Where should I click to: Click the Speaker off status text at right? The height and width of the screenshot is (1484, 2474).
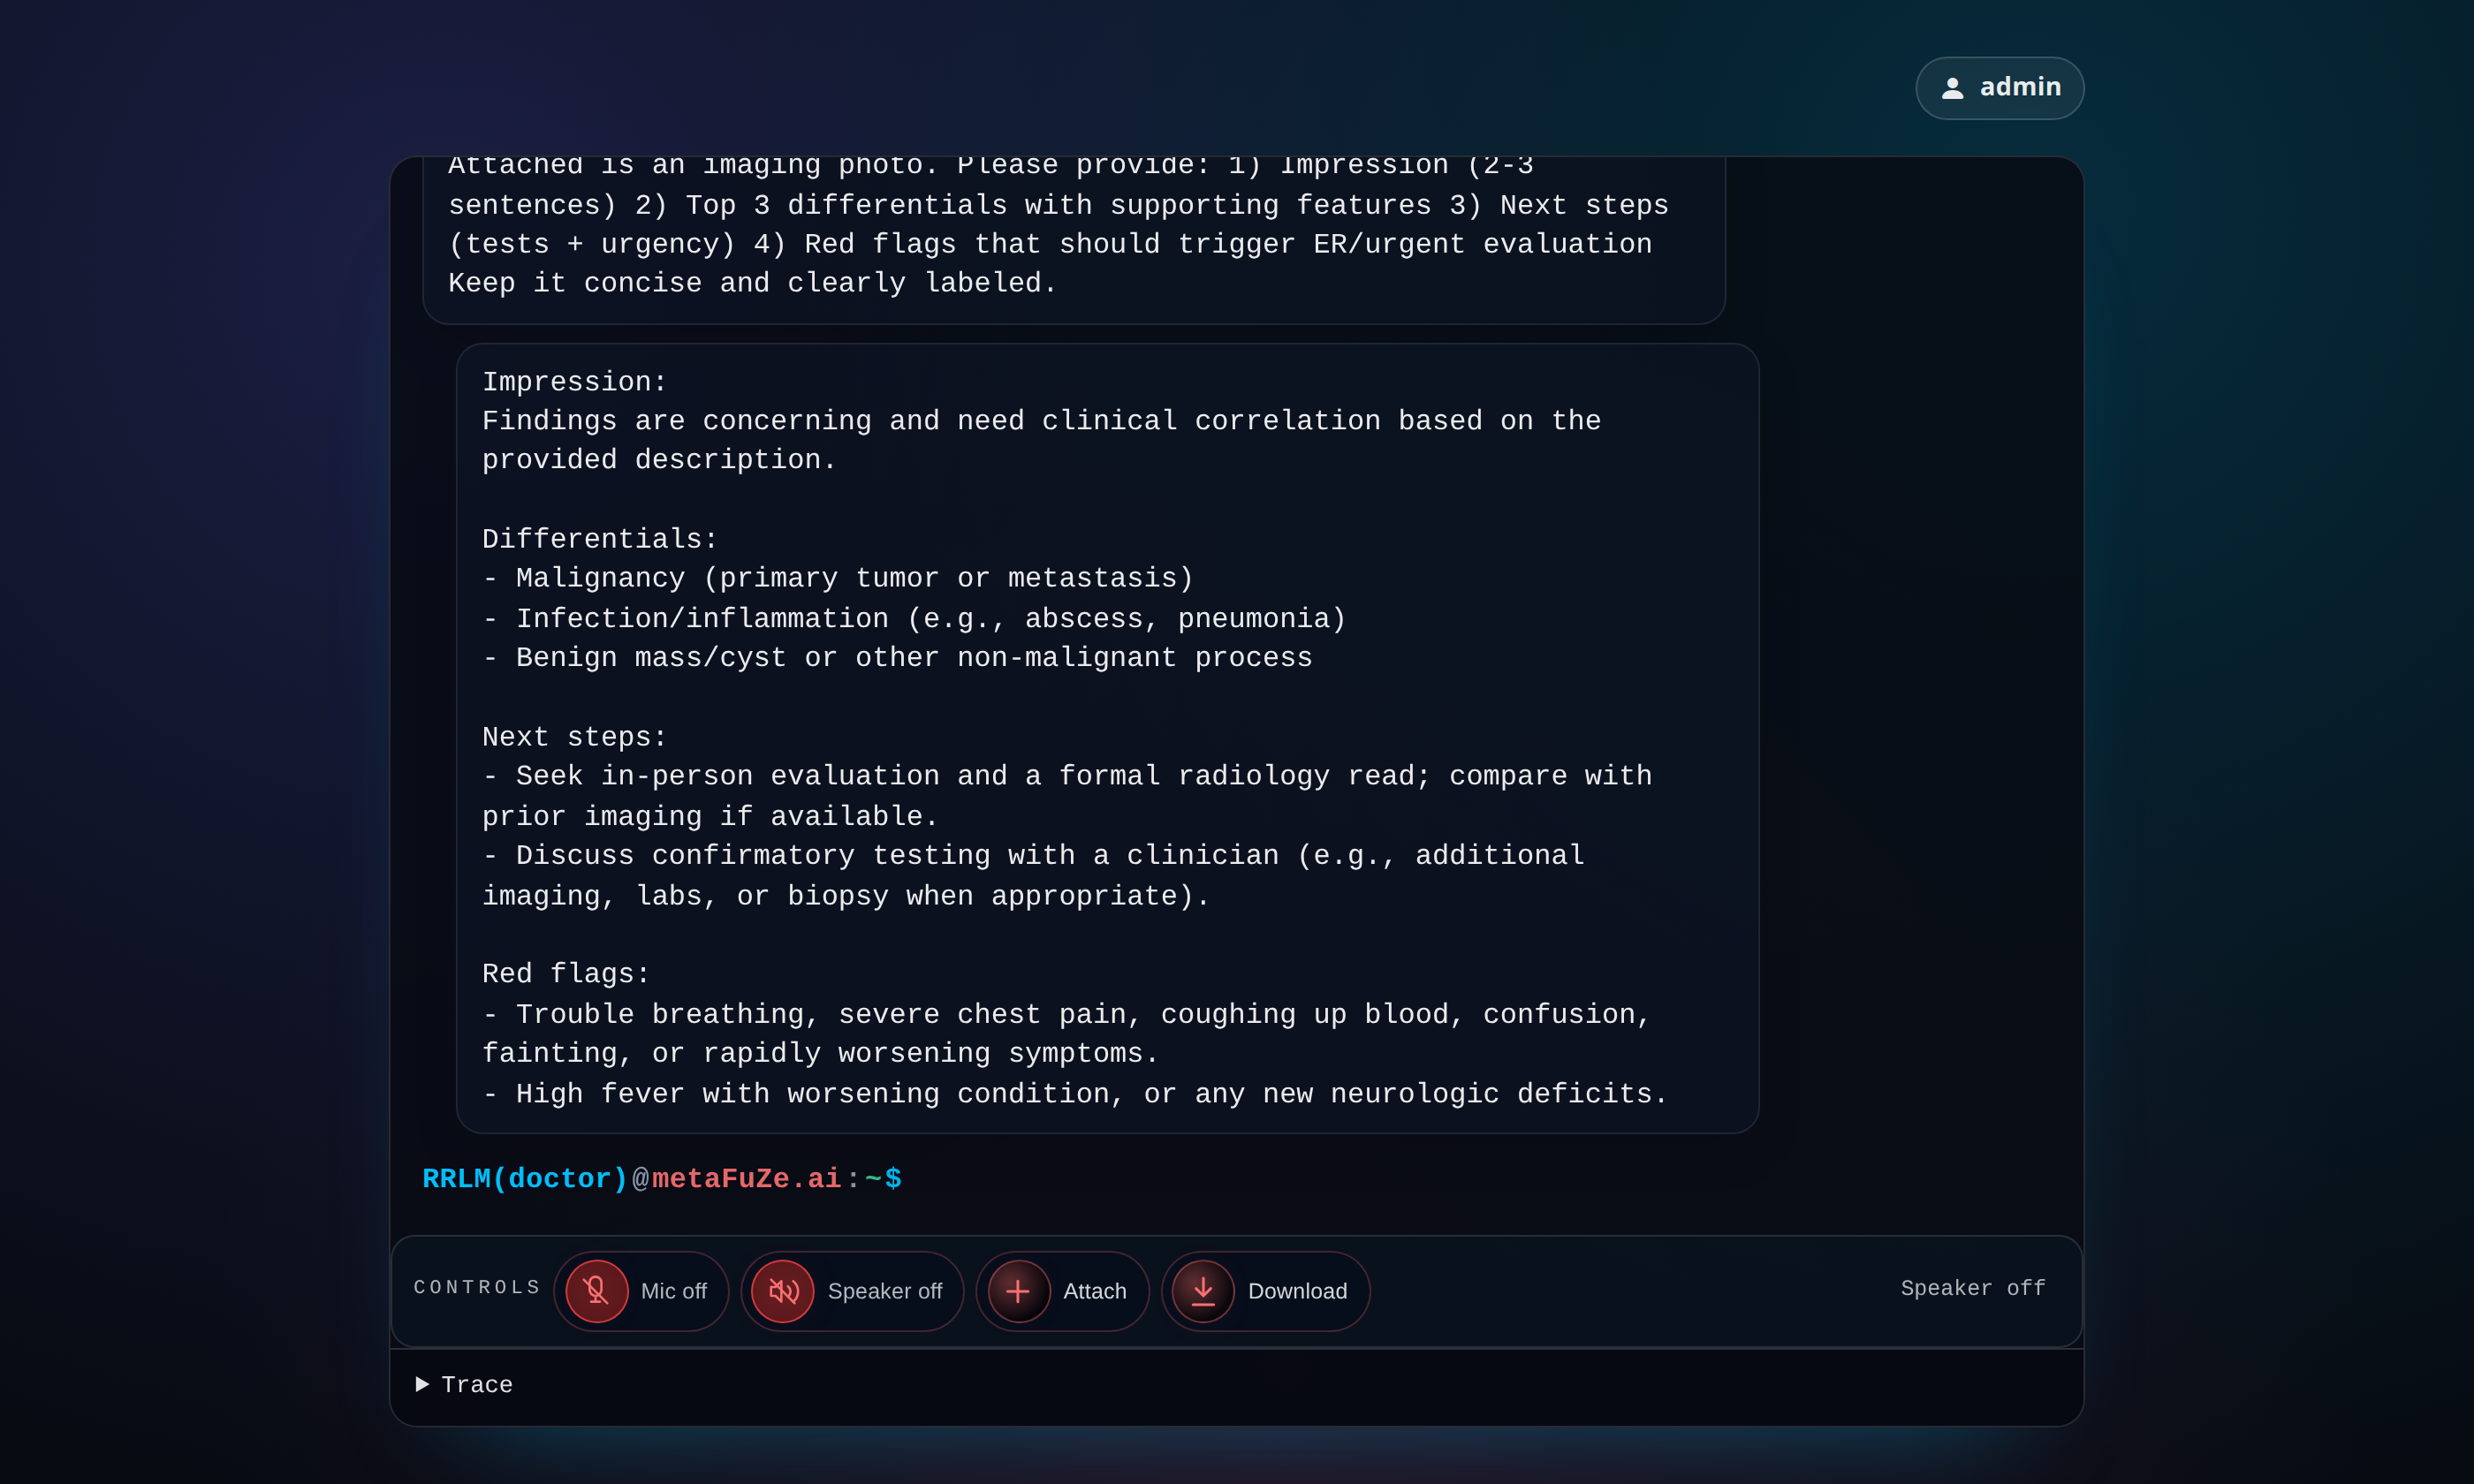(1972, 1288)
